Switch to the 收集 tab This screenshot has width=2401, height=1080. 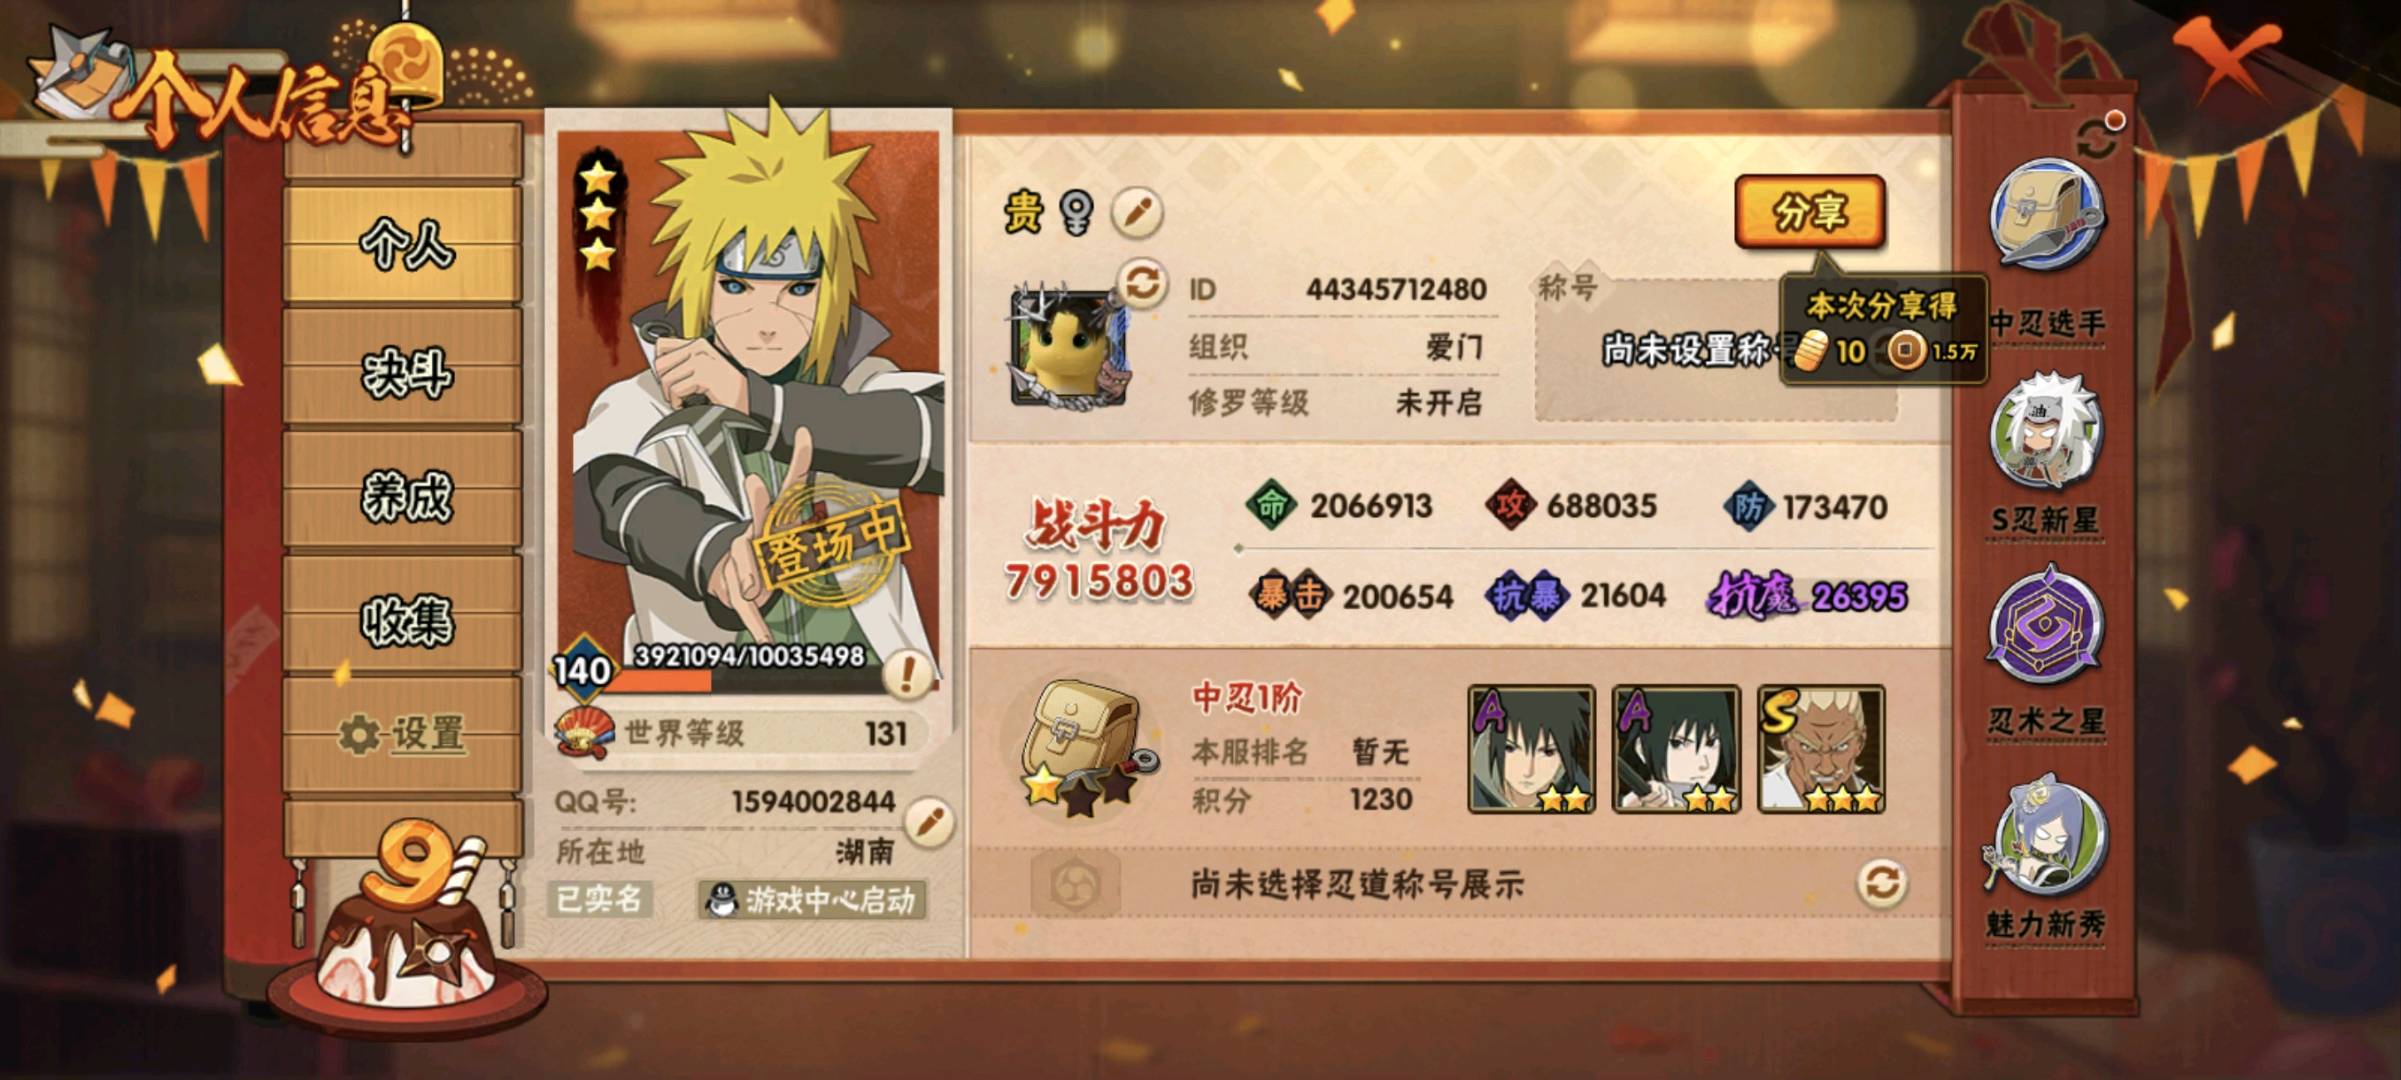tap(404, 618)
